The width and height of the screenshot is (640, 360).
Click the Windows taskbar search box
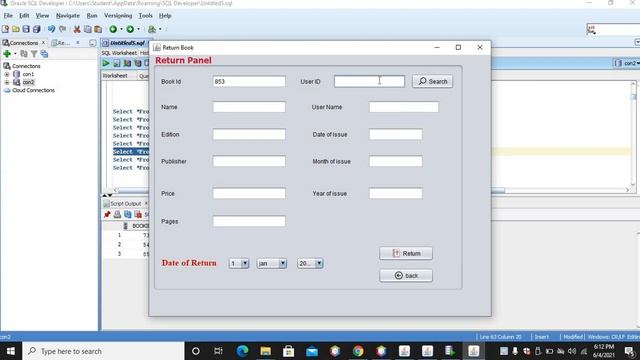(104, 351)
